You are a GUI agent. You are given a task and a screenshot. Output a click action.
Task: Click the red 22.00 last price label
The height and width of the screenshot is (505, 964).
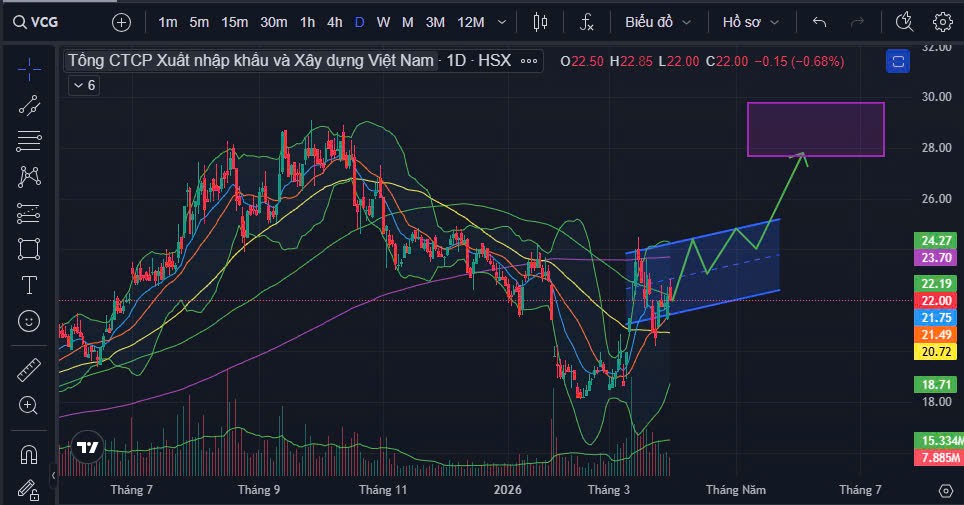click(936, 301)
